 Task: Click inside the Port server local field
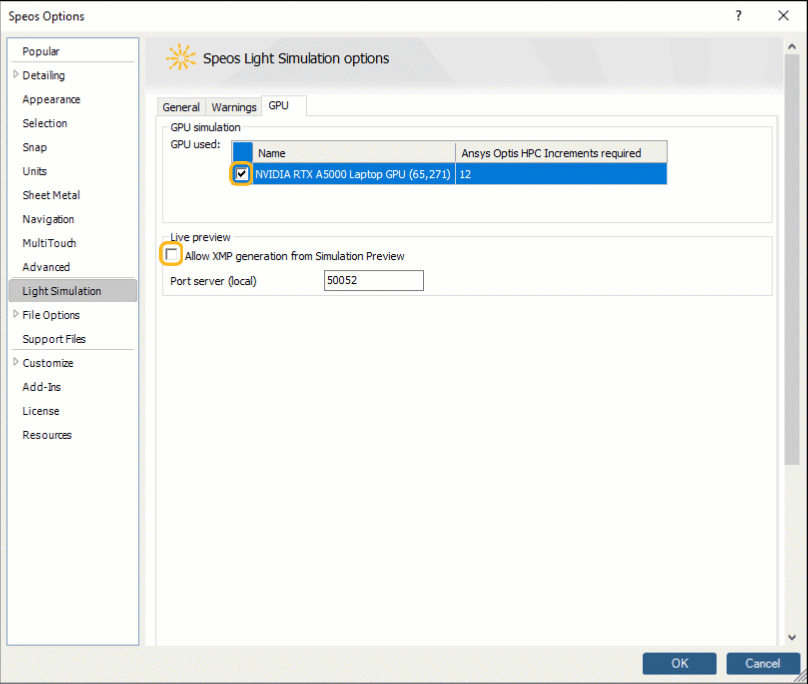pos(373,281)
